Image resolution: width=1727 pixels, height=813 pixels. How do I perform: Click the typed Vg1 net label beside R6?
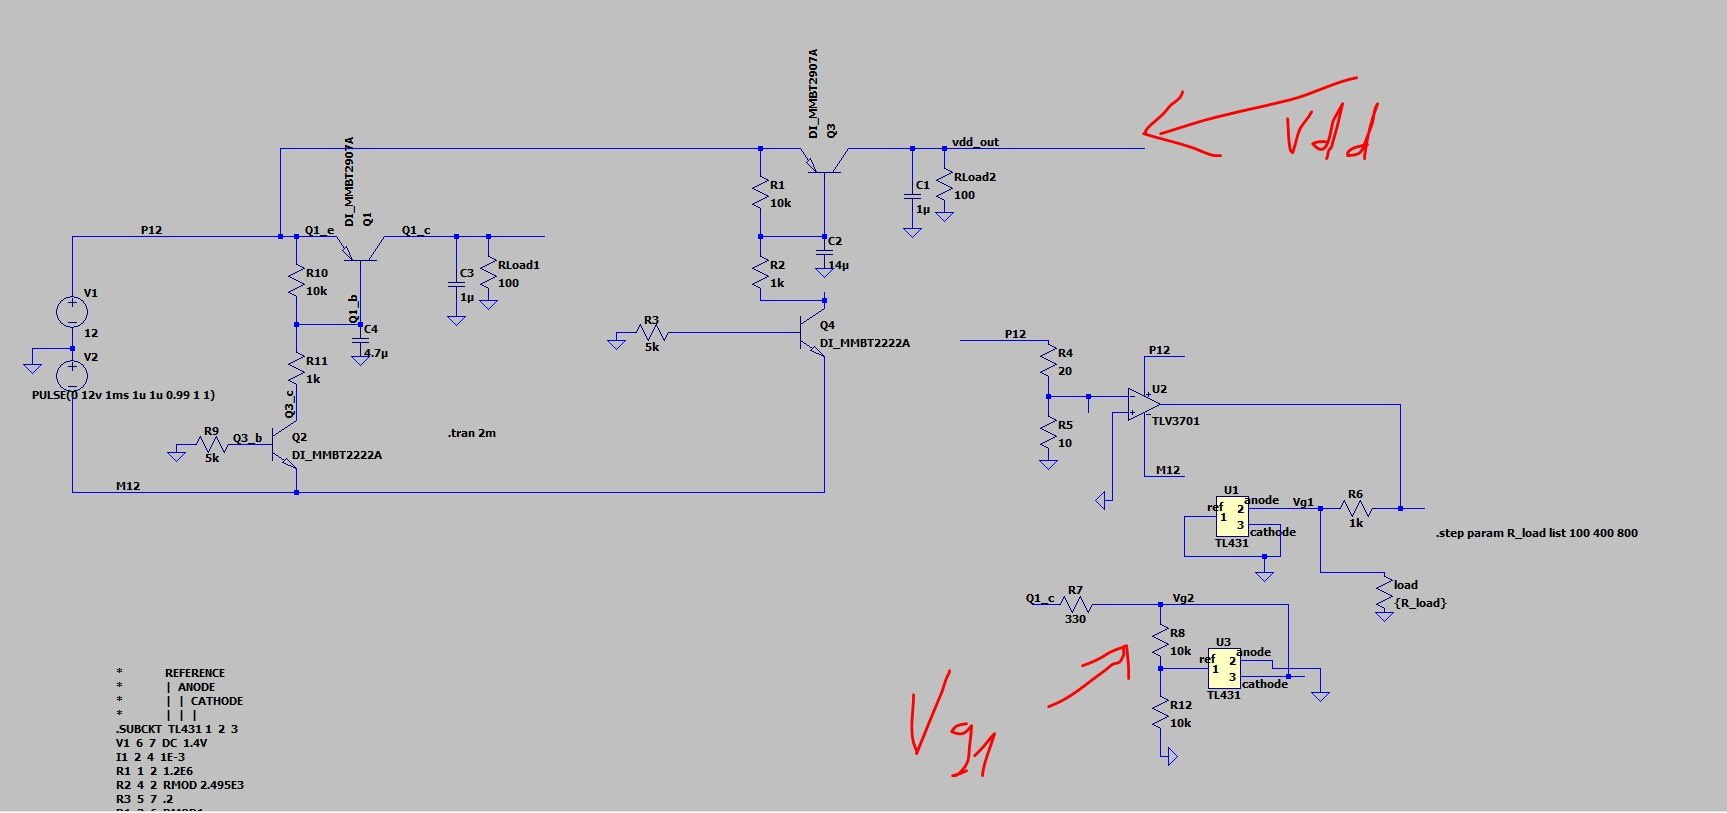(x=1303, y=502)
